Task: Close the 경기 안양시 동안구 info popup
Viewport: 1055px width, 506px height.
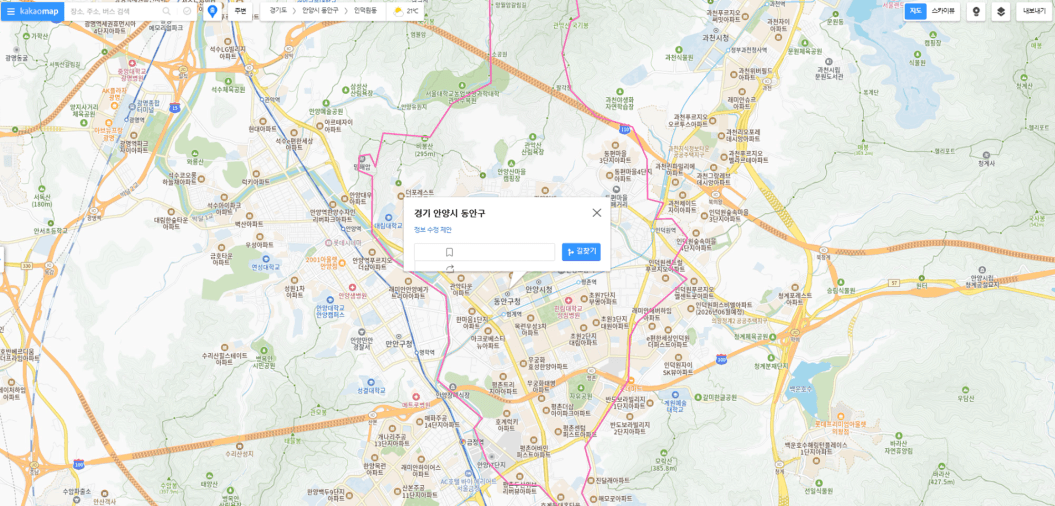Action: click(x=596, y=213)
